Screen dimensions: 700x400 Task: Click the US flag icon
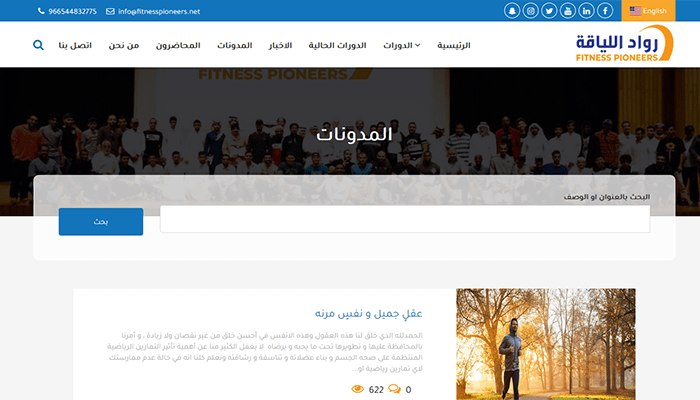(635, 11)
